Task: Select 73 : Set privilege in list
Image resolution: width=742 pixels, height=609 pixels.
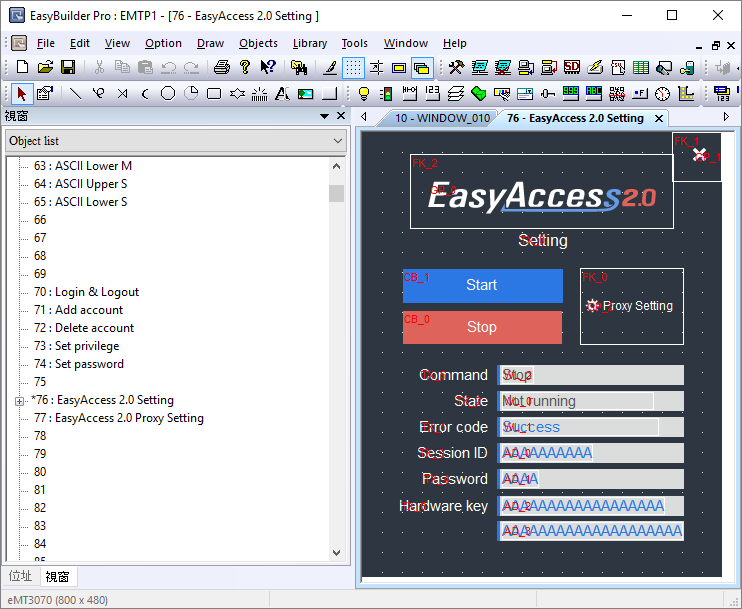Action: coord(76,346)
